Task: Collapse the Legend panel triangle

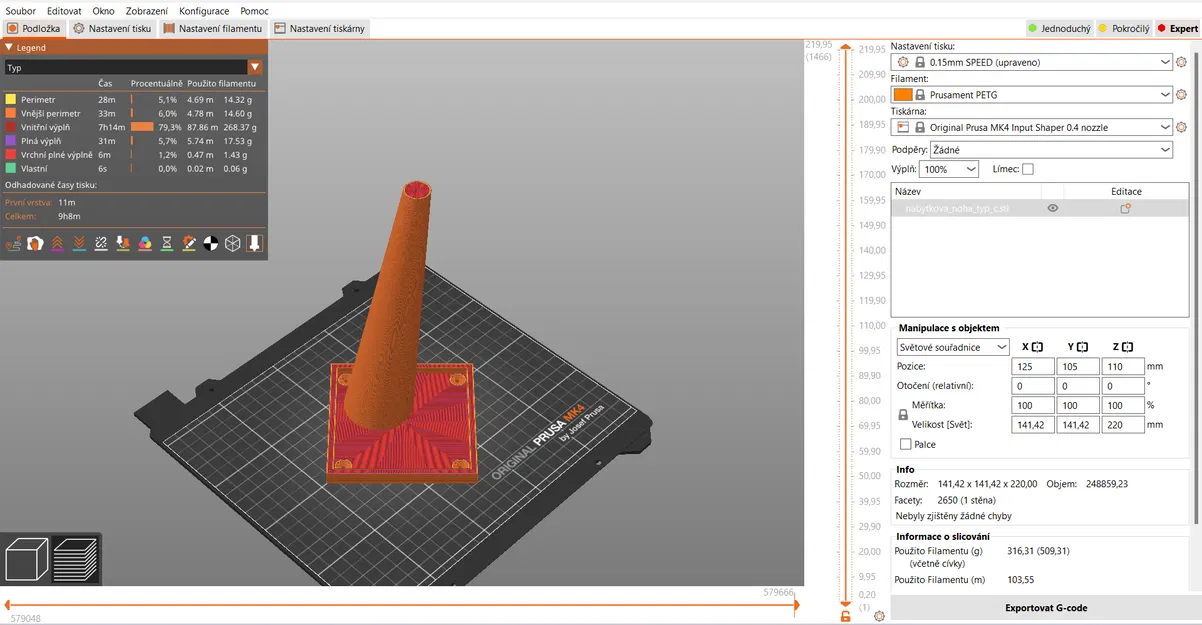Action: tap(9, 47)
